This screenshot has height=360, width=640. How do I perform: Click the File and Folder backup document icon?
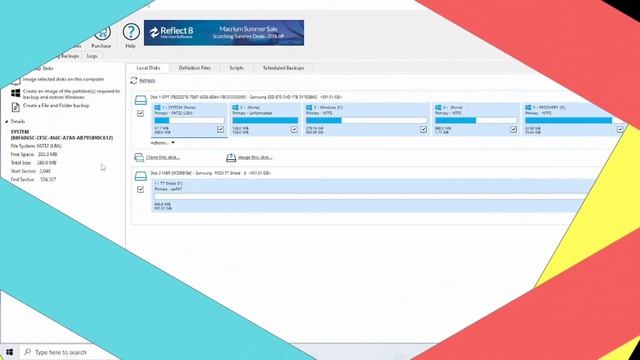click(x=16, y=107)
